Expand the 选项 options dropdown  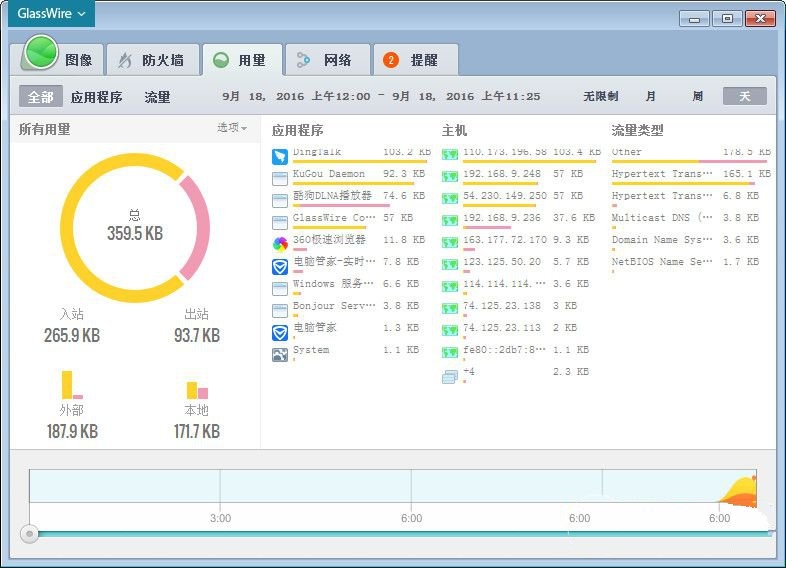[232, 127]
